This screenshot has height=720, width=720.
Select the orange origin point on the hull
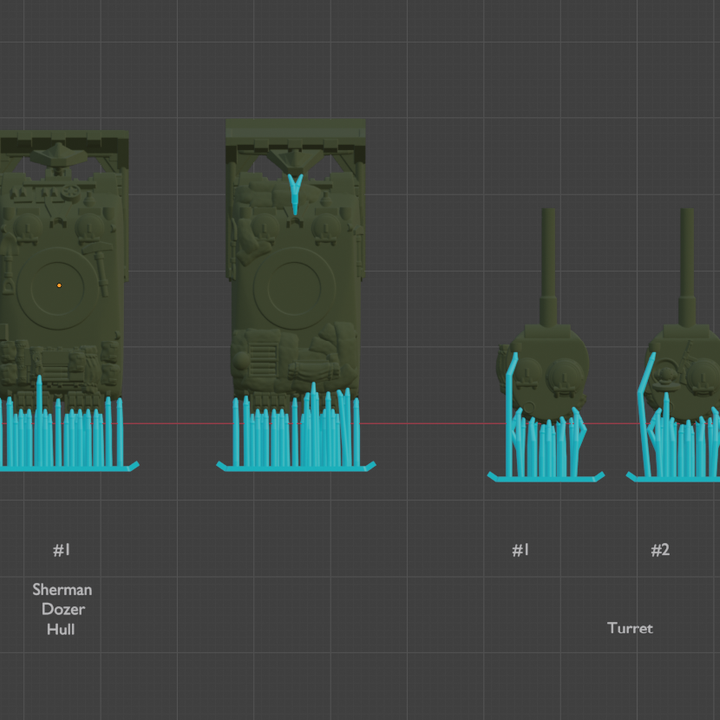(x=59, y=285)
